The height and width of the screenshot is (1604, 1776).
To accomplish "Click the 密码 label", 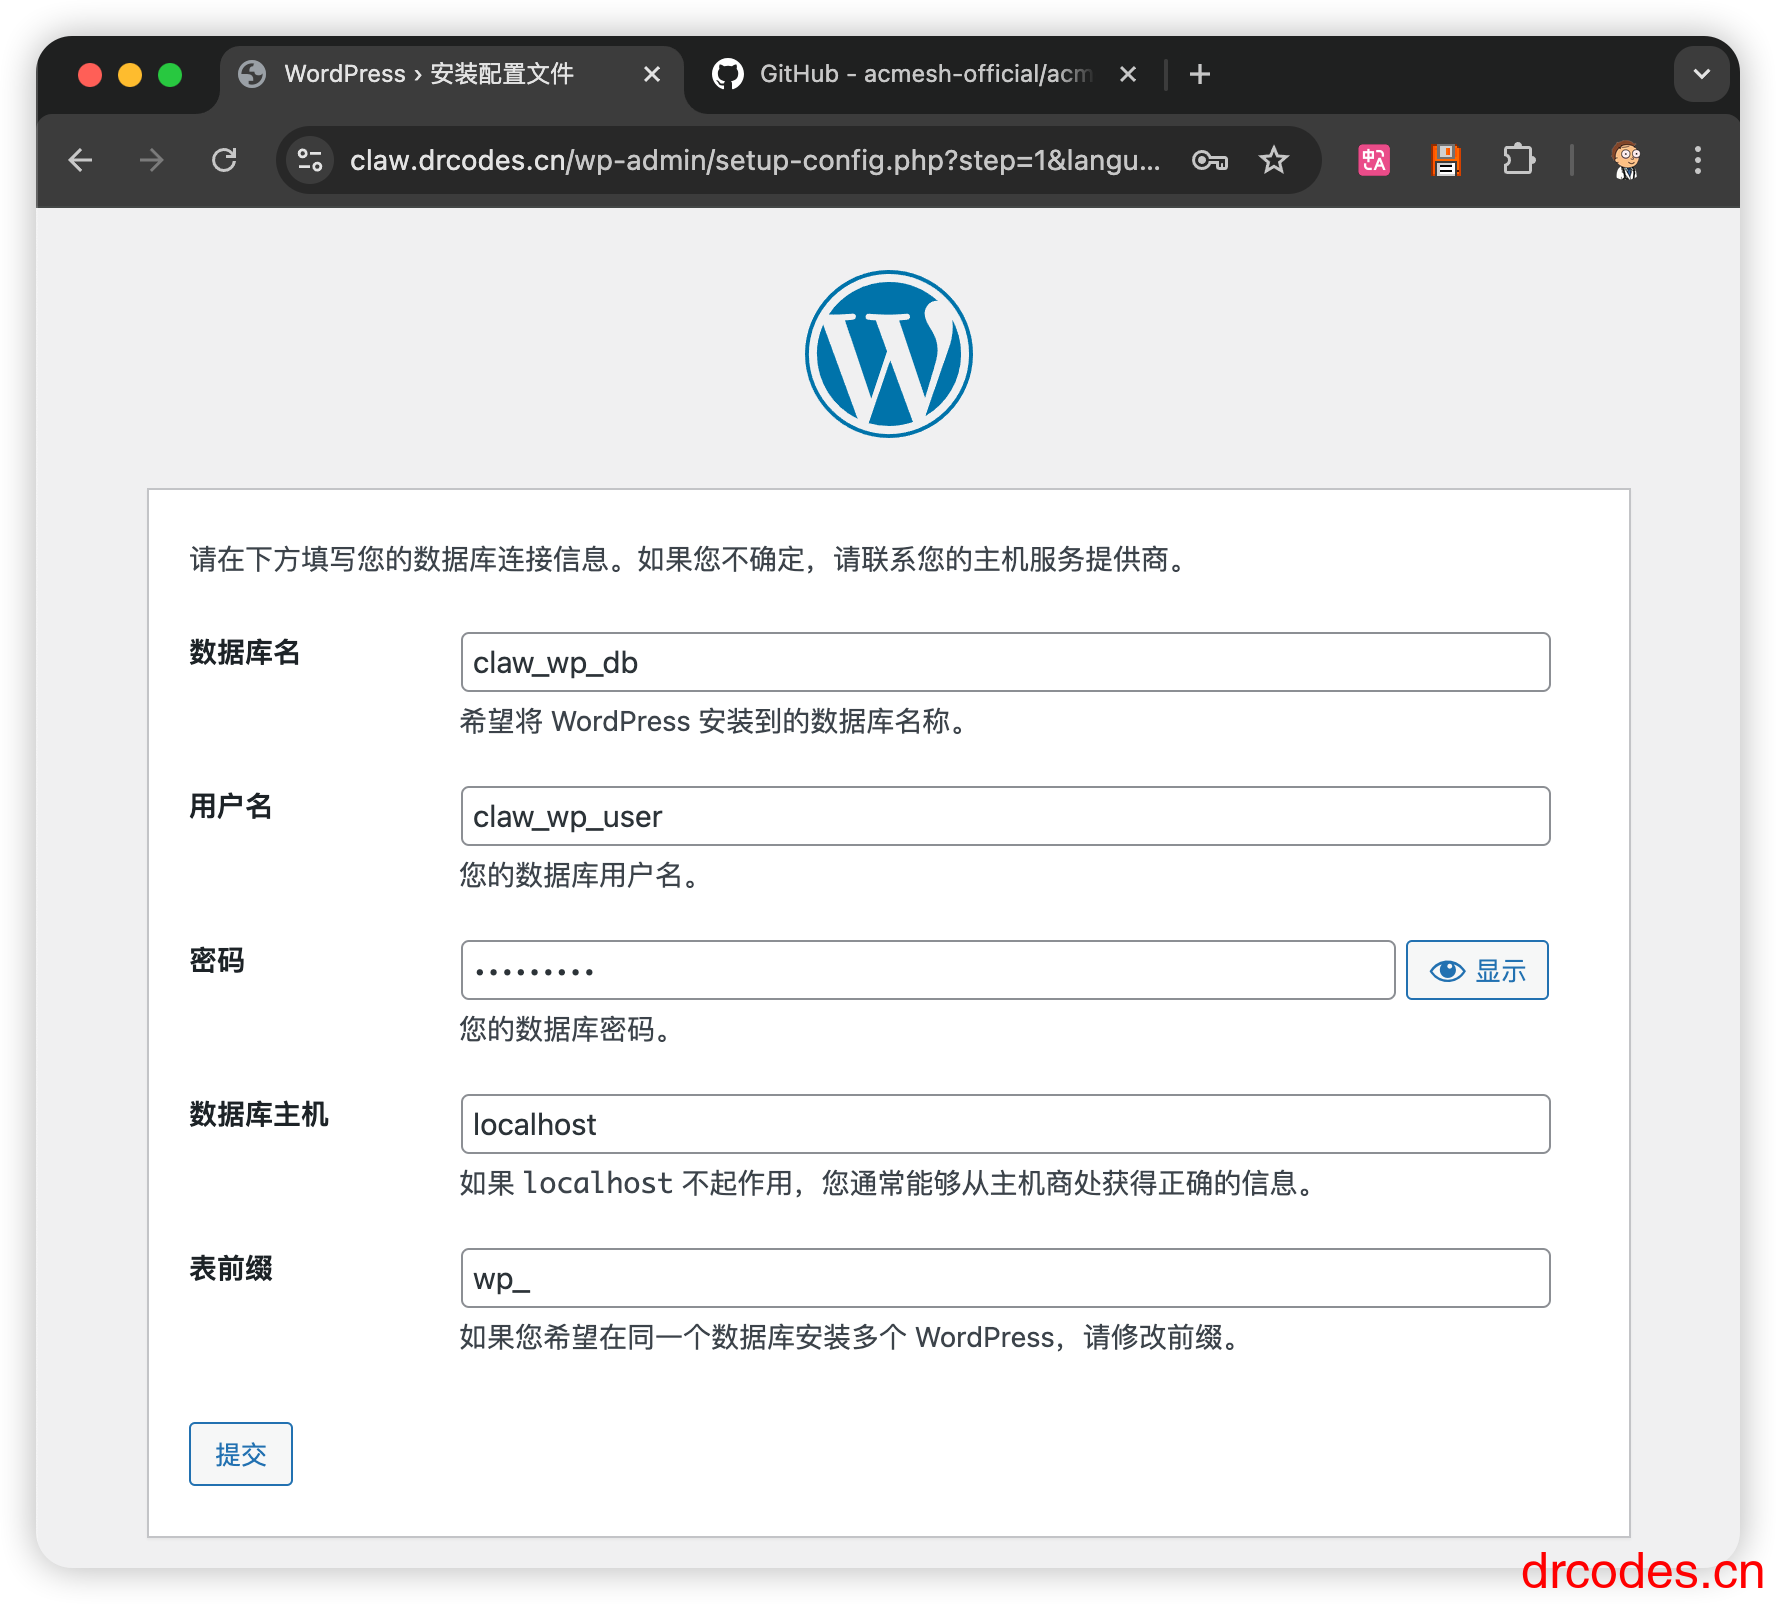I will [x=217, y=961].
